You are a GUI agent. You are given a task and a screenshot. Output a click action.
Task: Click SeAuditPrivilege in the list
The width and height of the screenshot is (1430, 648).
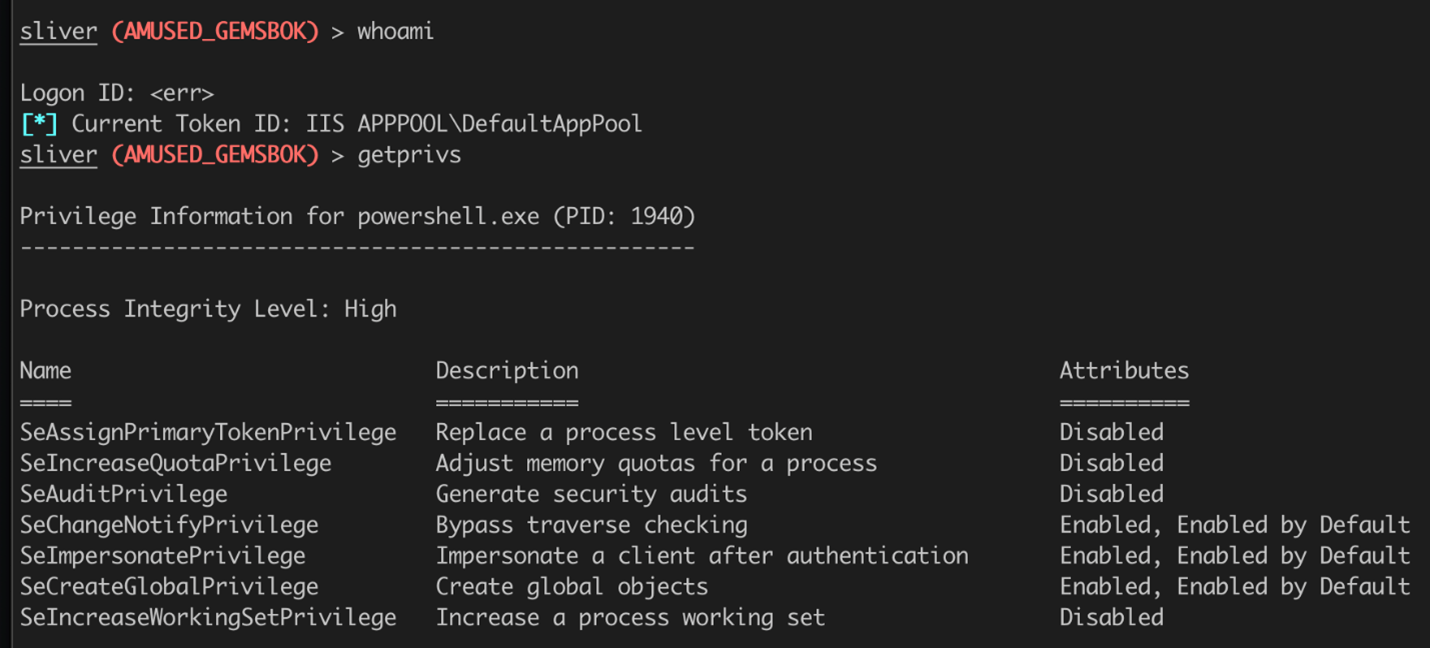(x=124, y=494)
